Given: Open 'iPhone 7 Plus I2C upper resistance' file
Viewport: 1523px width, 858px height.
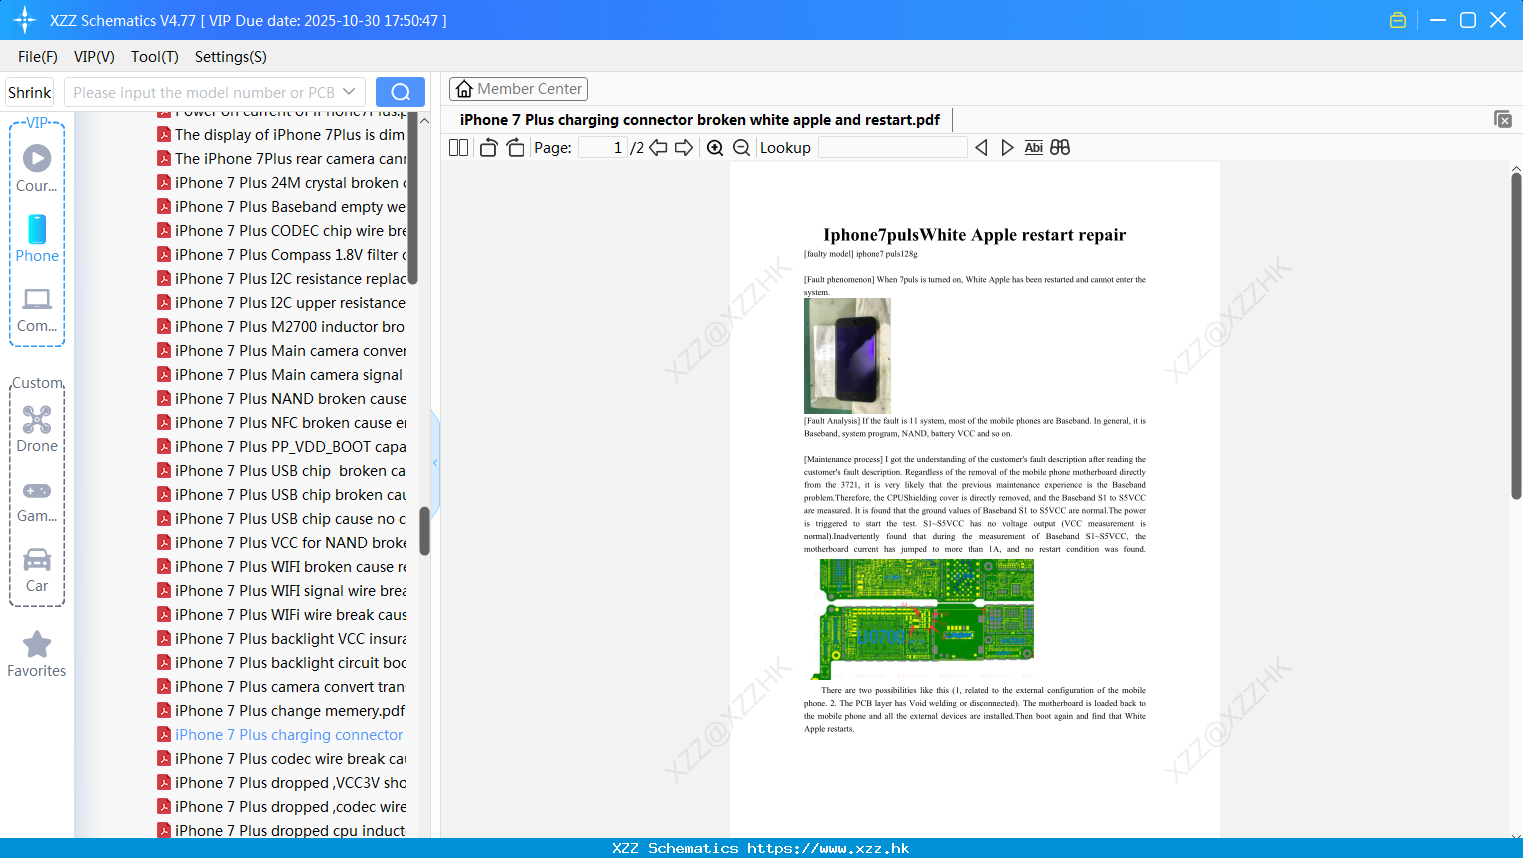Looking at the screenshot, I should (x=282, y=303).
